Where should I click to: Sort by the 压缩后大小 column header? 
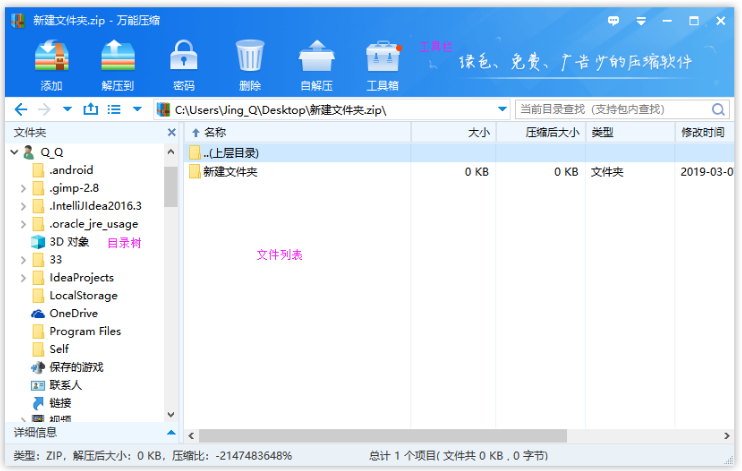pyautogui.click(x=553, y=132)
